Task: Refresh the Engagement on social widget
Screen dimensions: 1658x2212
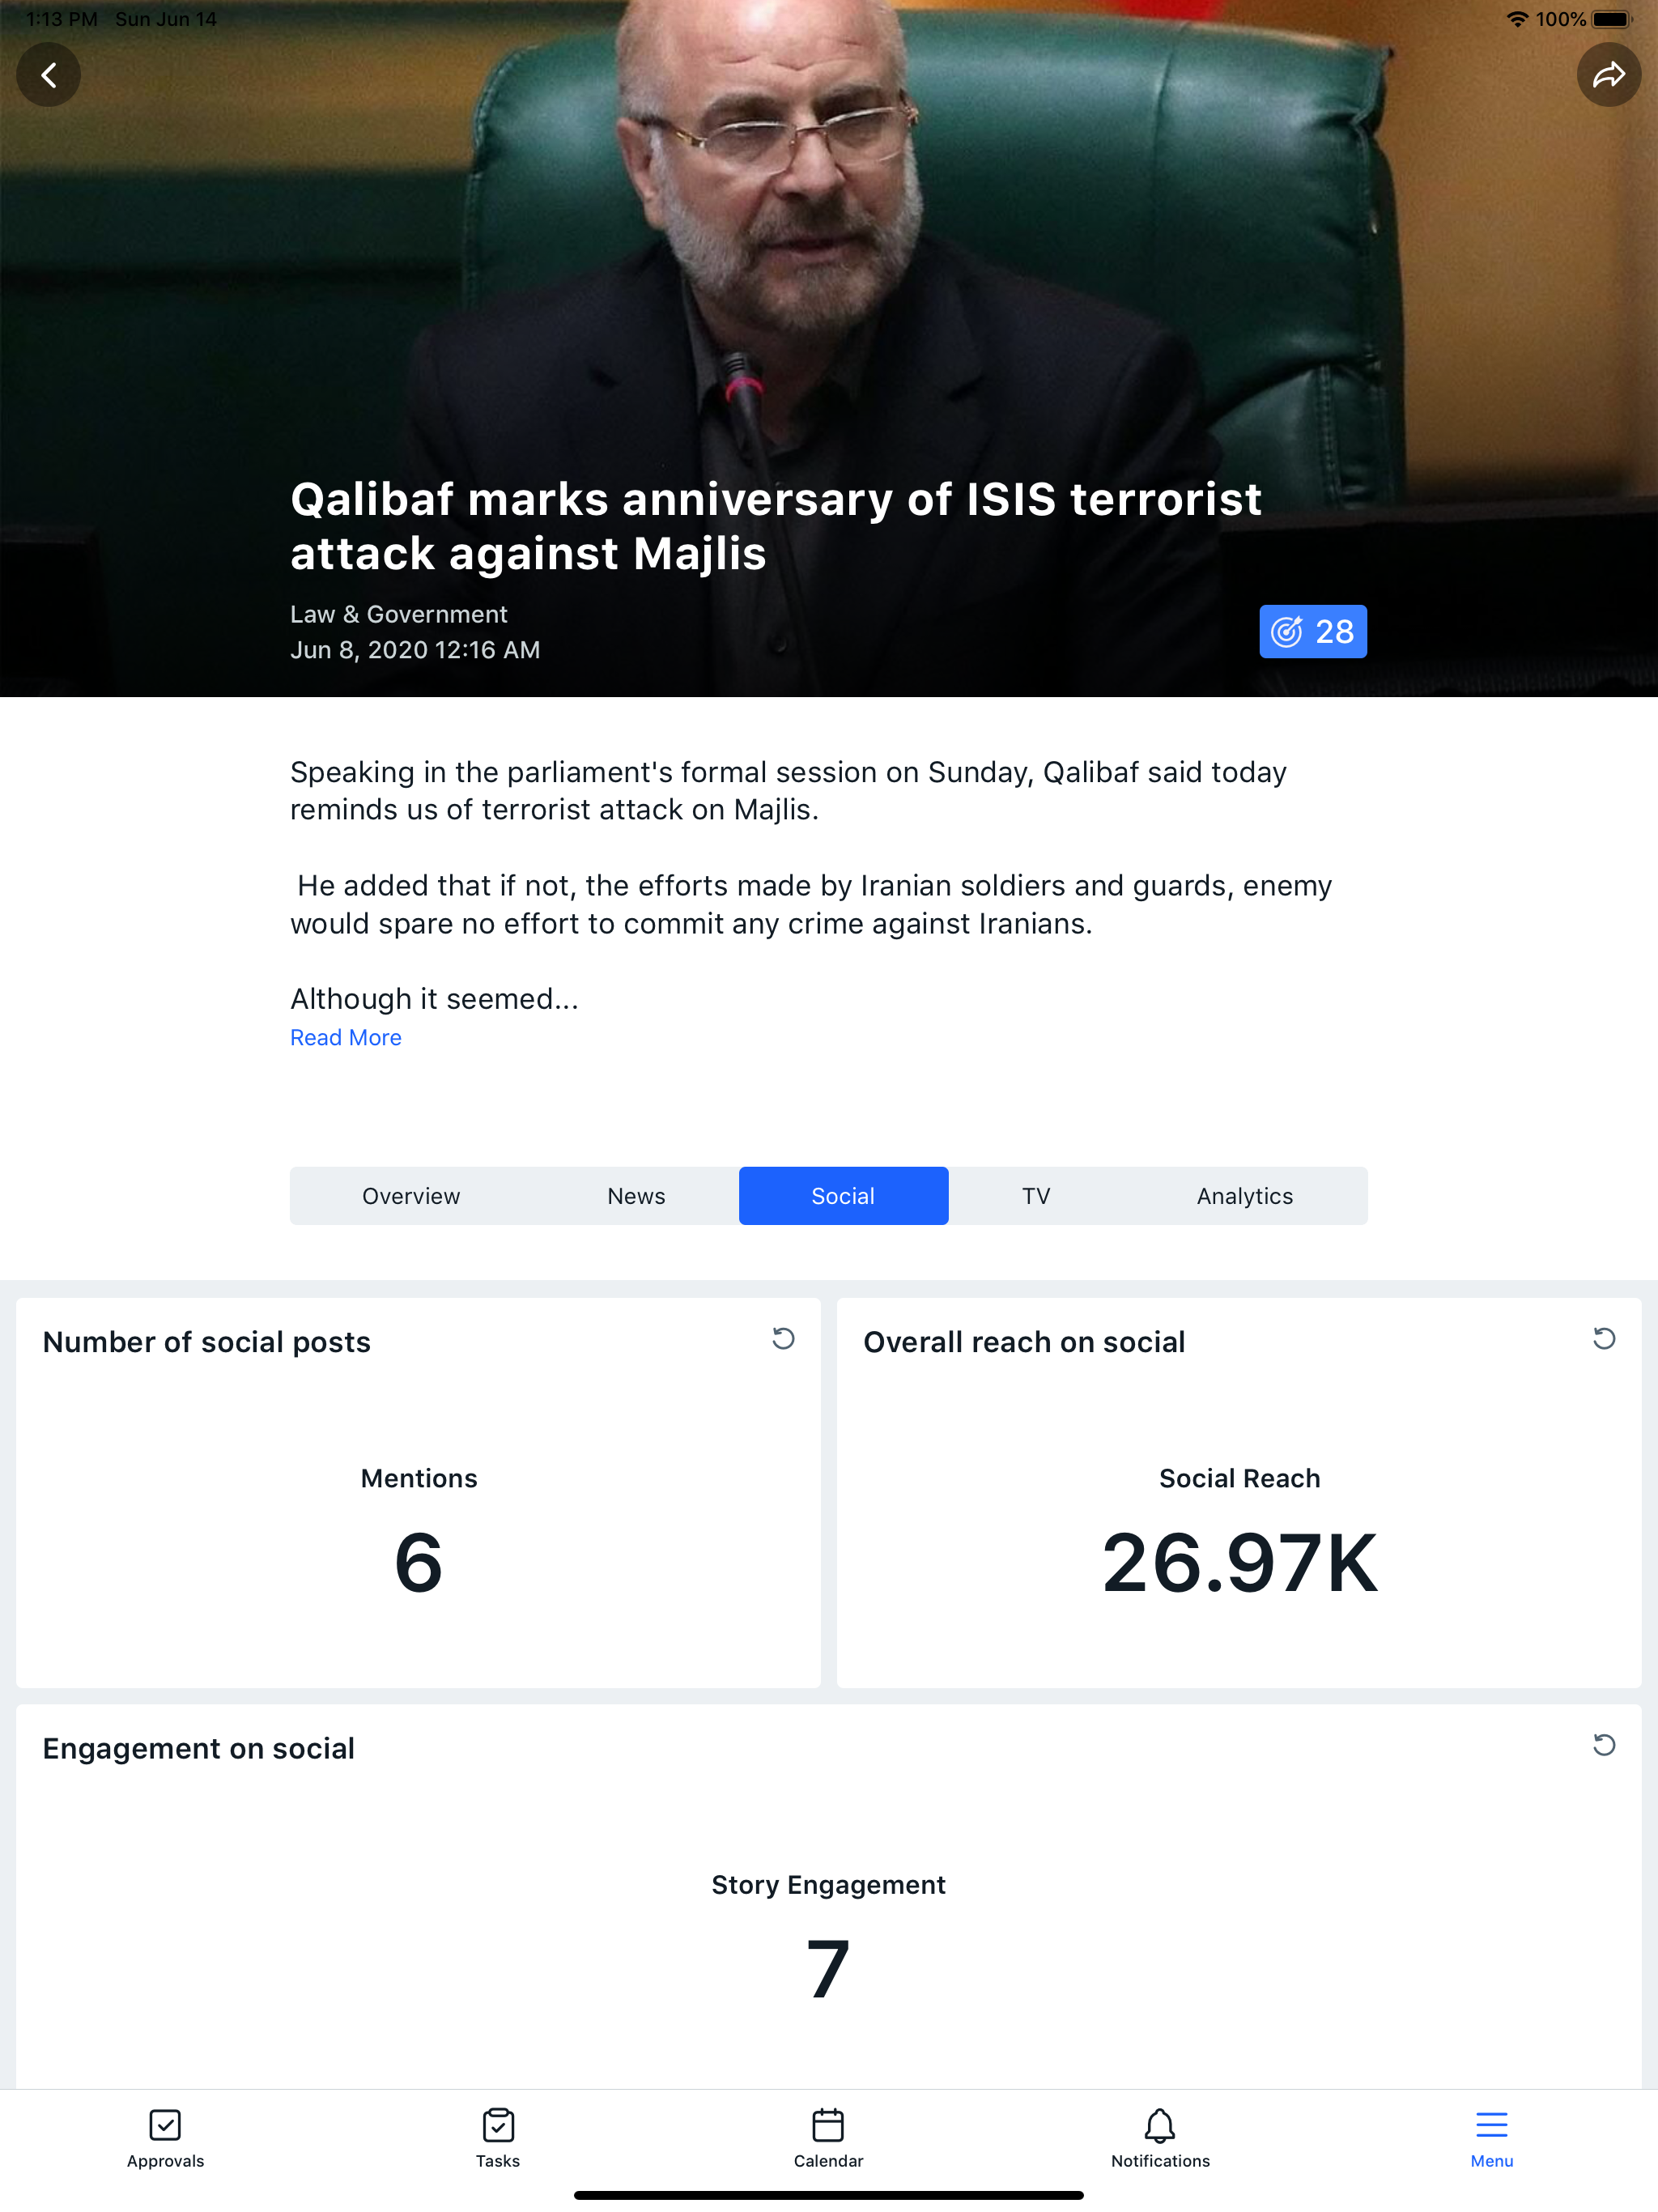Action: [1605, 1745]
